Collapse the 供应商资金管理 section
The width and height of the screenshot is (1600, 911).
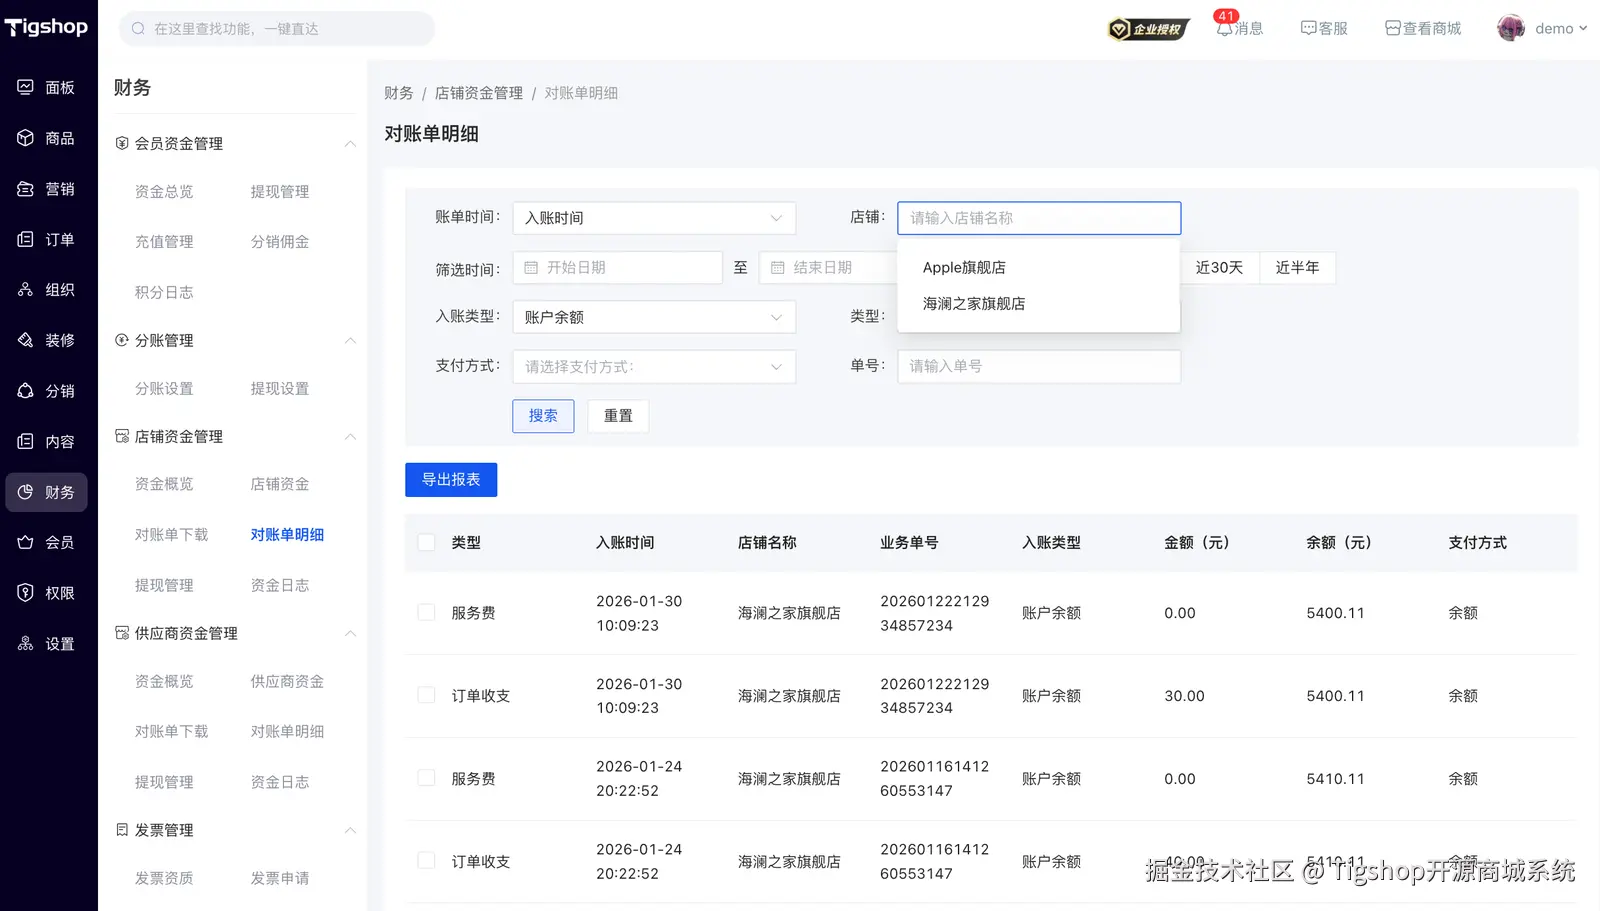350,634
